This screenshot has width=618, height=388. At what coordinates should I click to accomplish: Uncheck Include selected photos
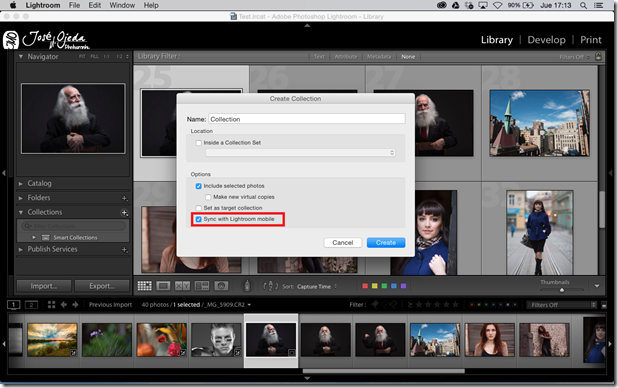point(199,186)
